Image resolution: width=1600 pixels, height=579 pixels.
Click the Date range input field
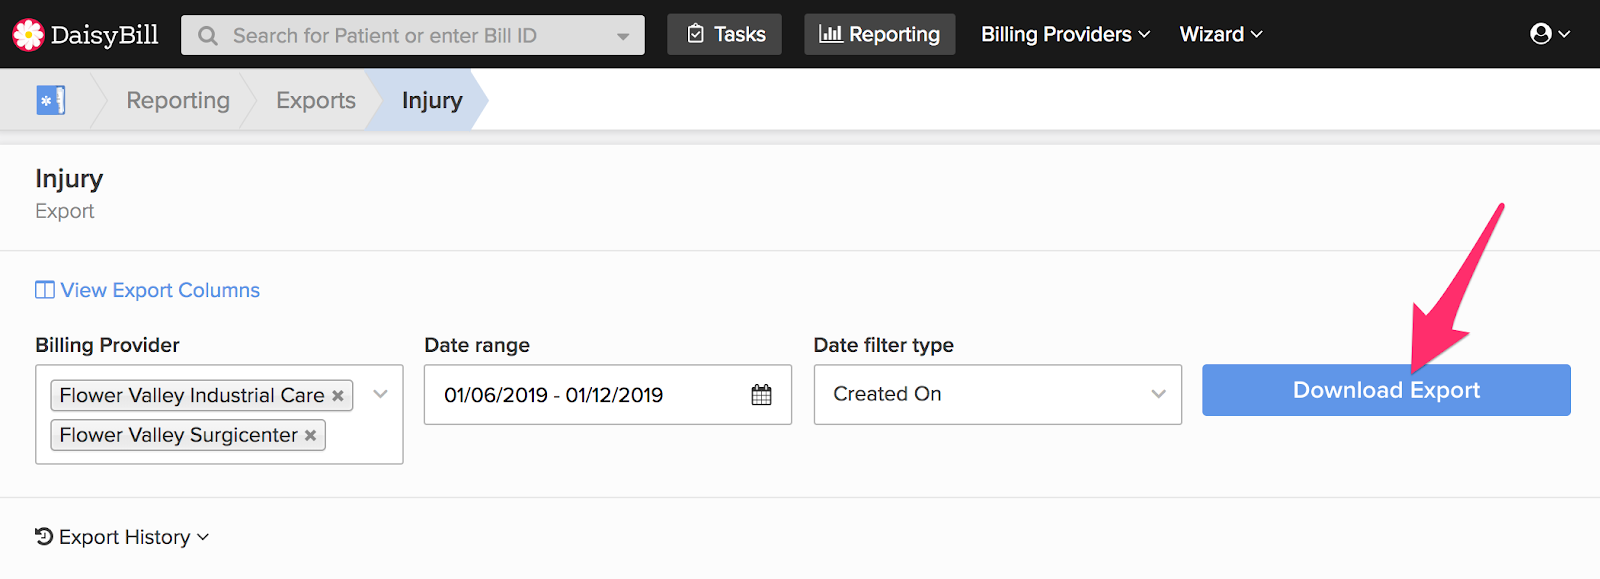(608, 395)
